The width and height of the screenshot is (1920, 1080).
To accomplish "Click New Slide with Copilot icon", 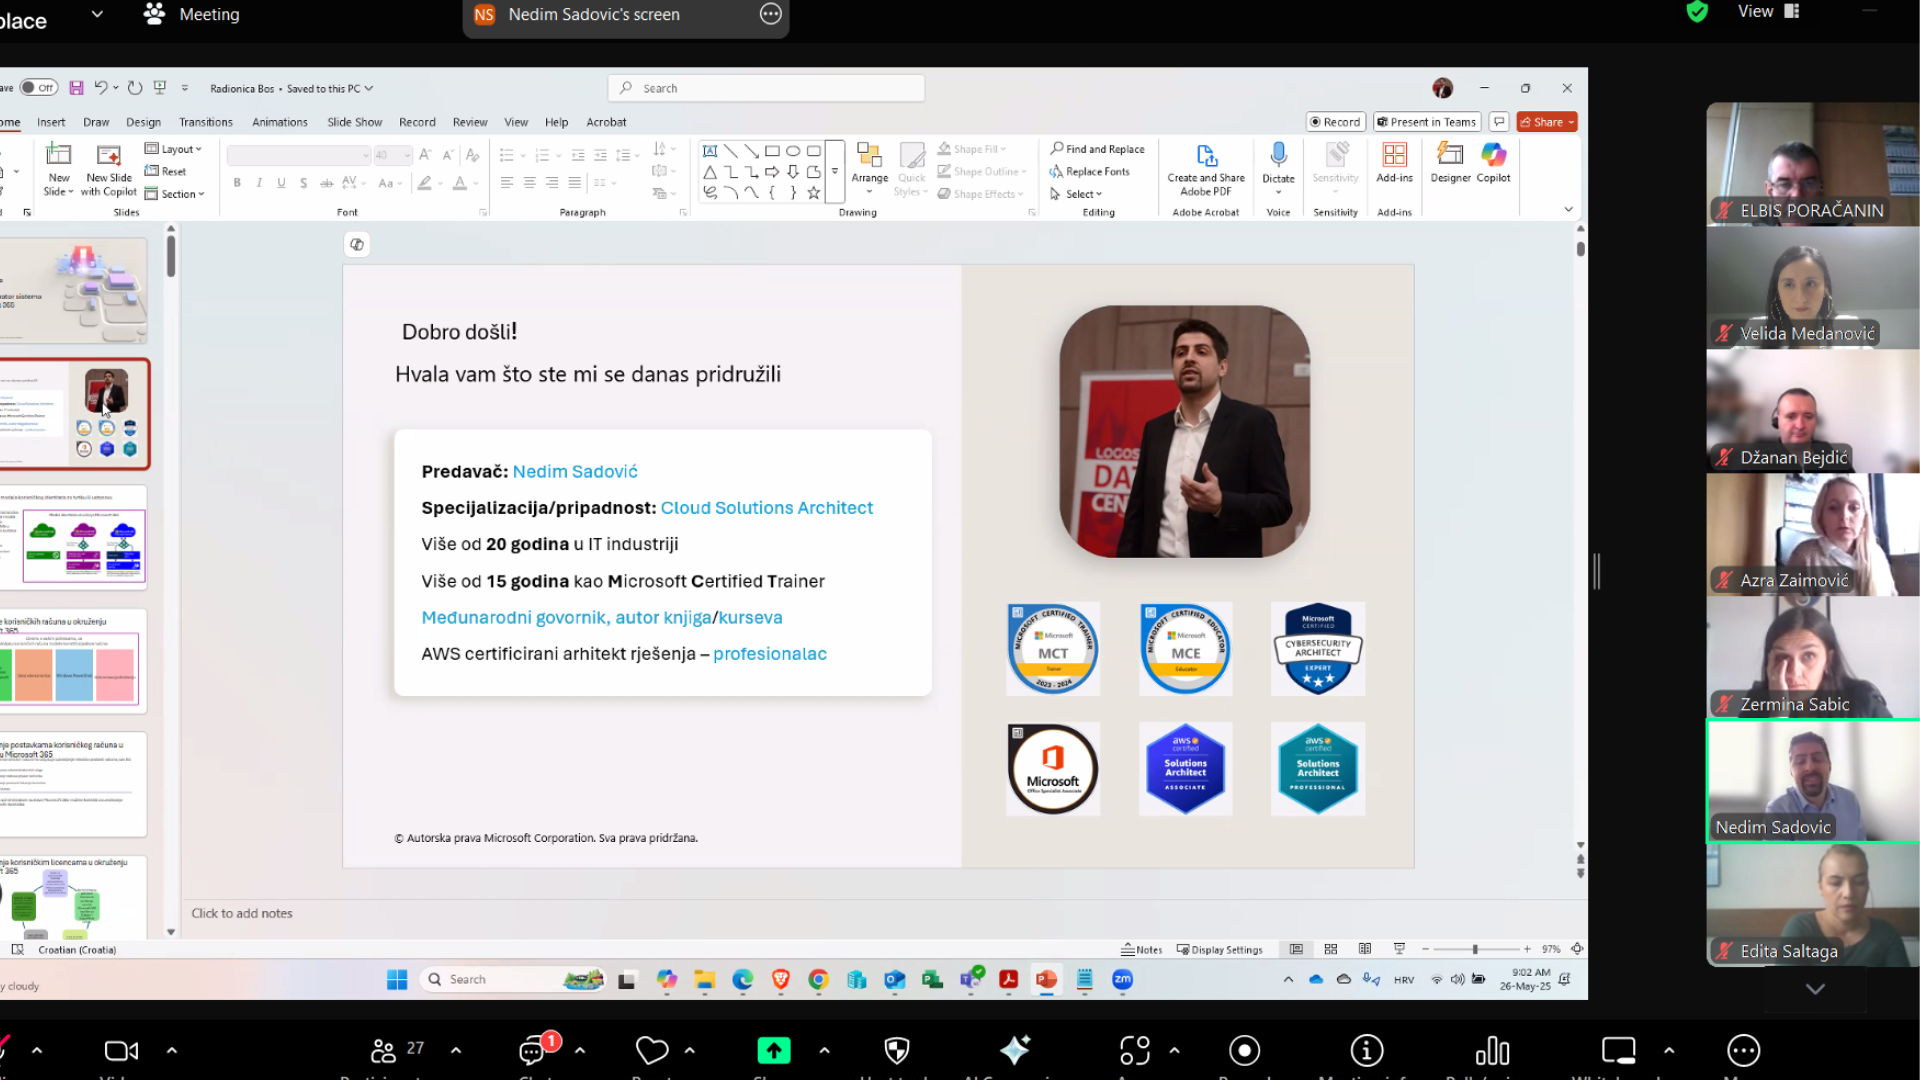I will (x=109, y=155).
